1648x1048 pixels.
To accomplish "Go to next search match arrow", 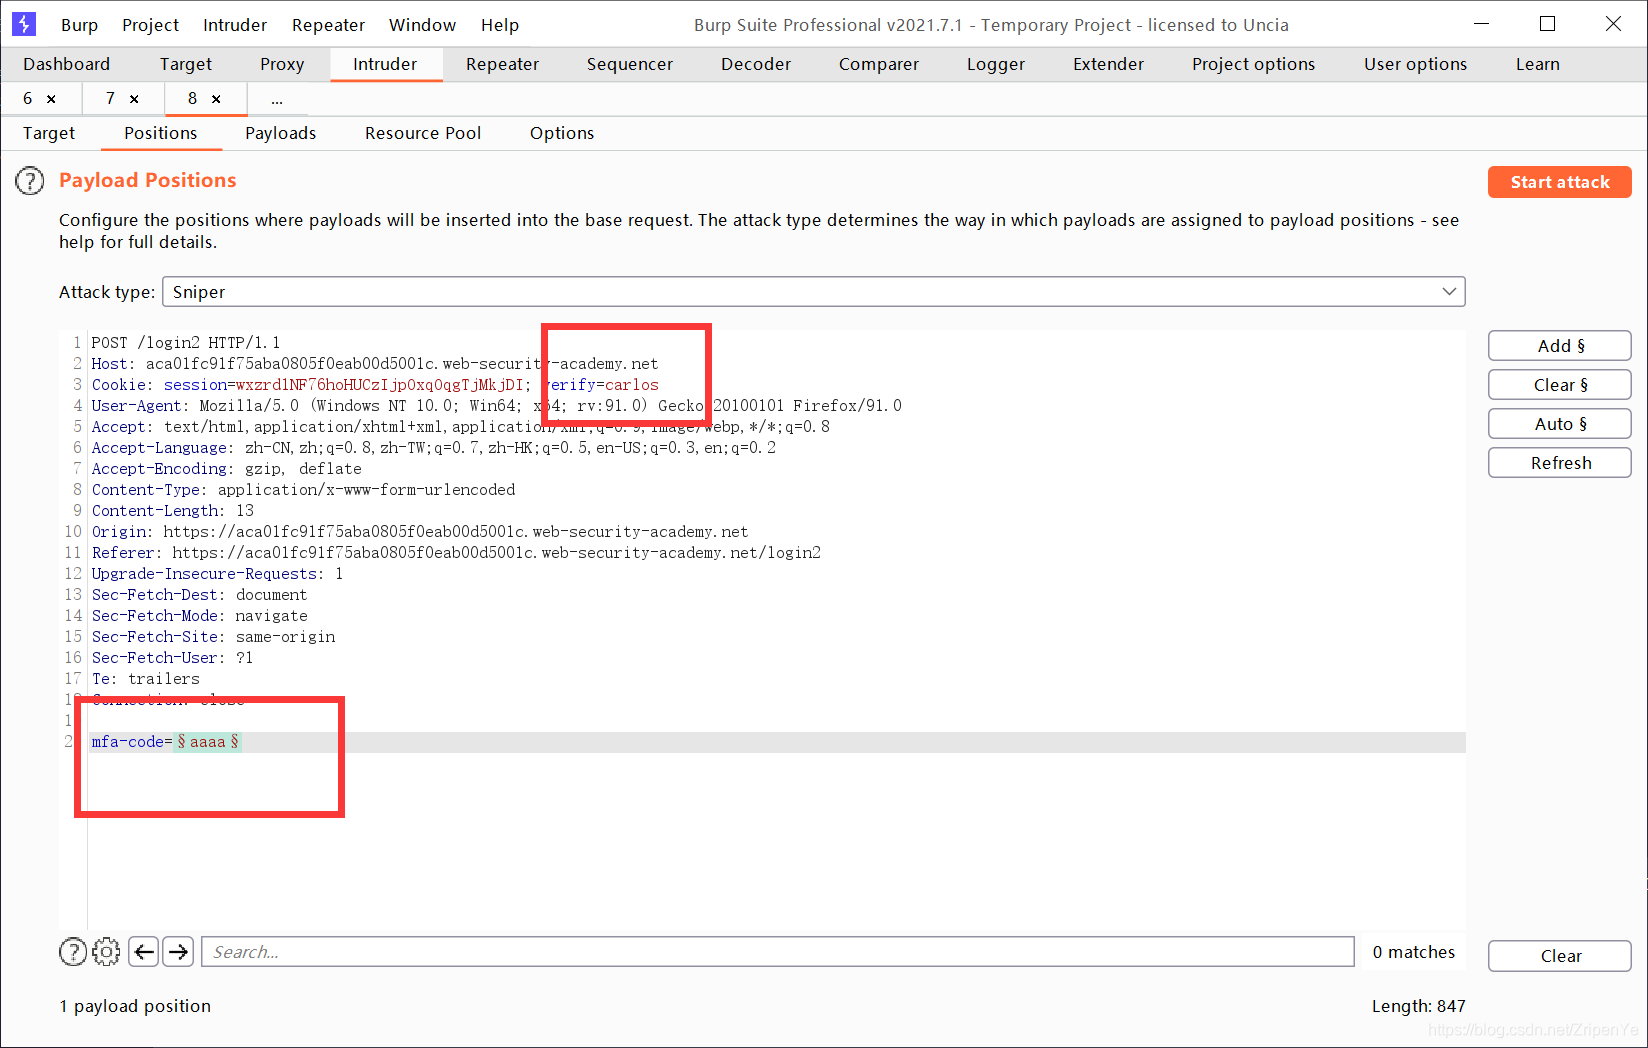I will point(179,952).
